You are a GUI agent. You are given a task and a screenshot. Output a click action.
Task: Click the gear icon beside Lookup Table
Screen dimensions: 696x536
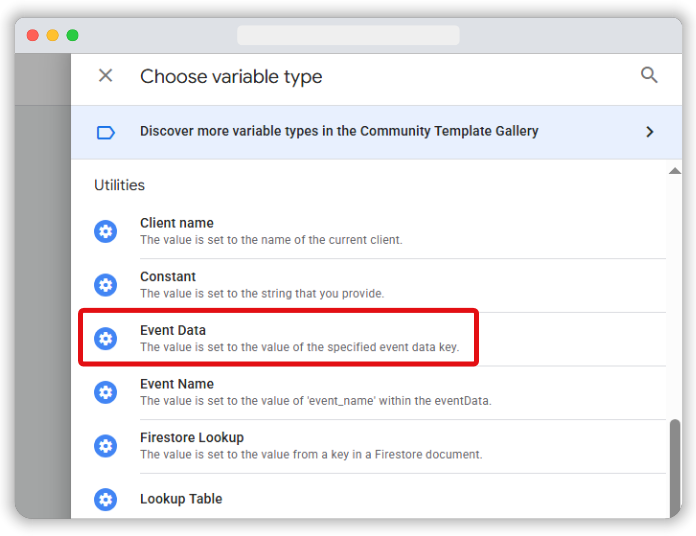pos(106,500)
